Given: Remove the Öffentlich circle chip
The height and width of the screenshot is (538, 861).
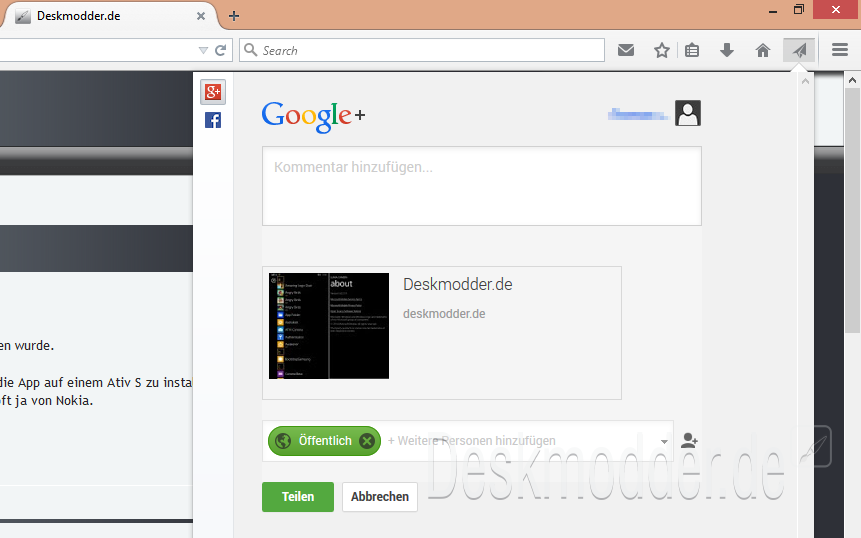Looking at the screenshot, I should click(367, 441).
